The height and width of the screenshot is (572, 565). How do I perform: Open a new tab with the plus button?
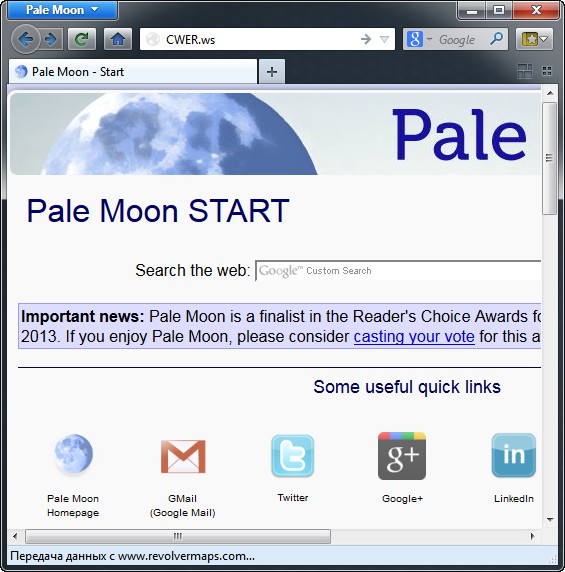pos(272,72)
